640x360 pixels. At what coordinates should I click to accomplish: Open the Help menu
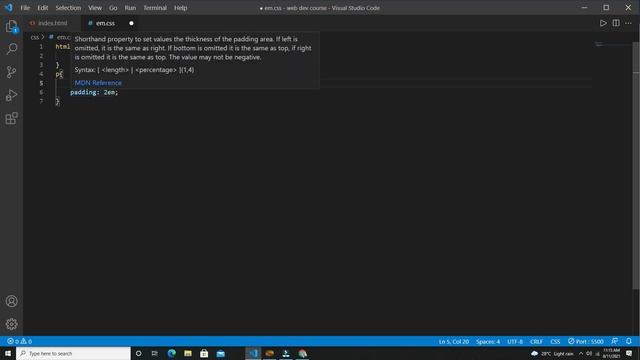(x=180, y=8)
